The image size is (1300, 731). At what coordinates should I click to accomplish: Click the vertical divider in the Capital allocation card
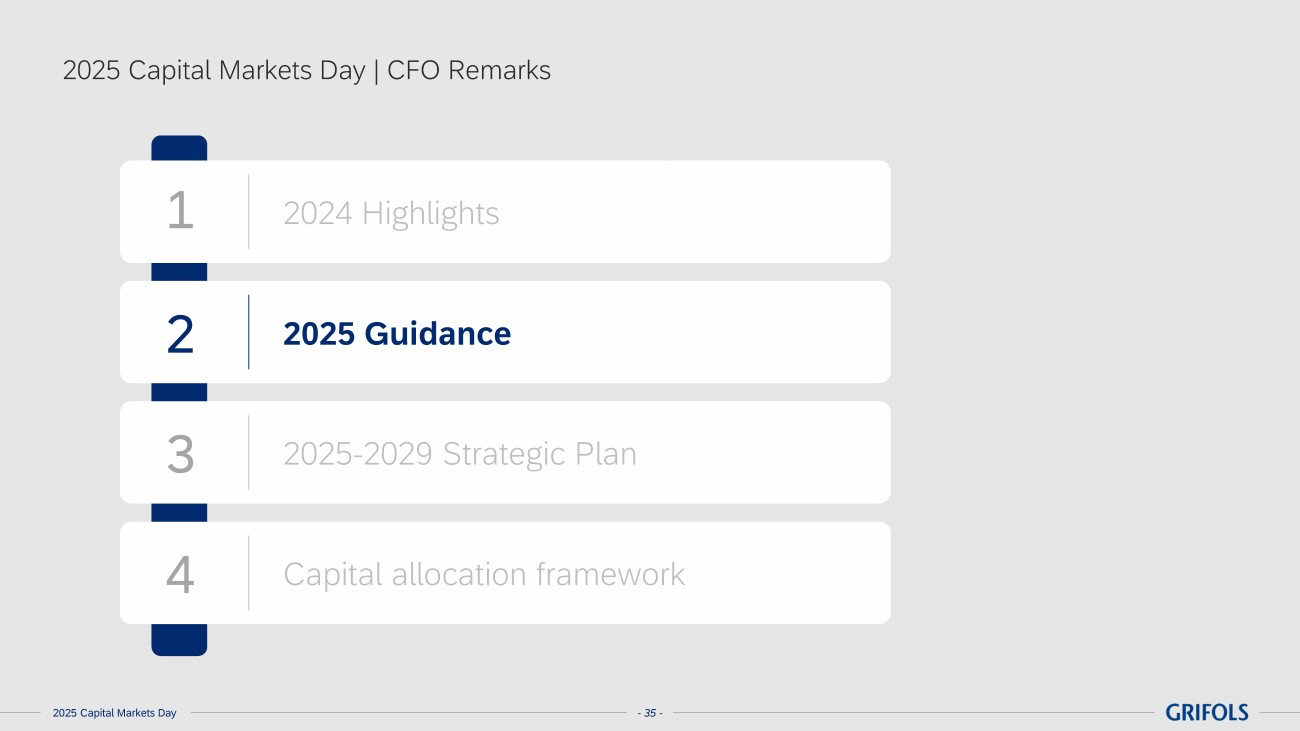(x=249, y=573)
